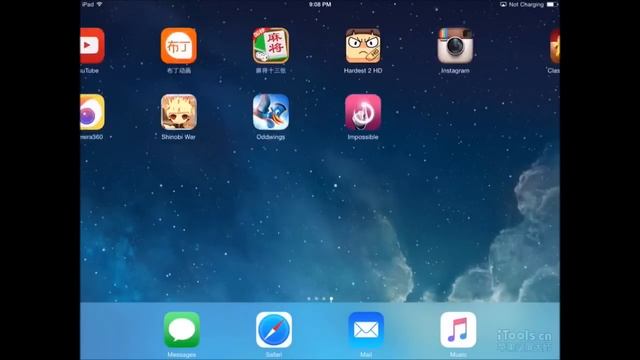Open the Oddwings game
The image size is (640, 360).
coord(271,112)
